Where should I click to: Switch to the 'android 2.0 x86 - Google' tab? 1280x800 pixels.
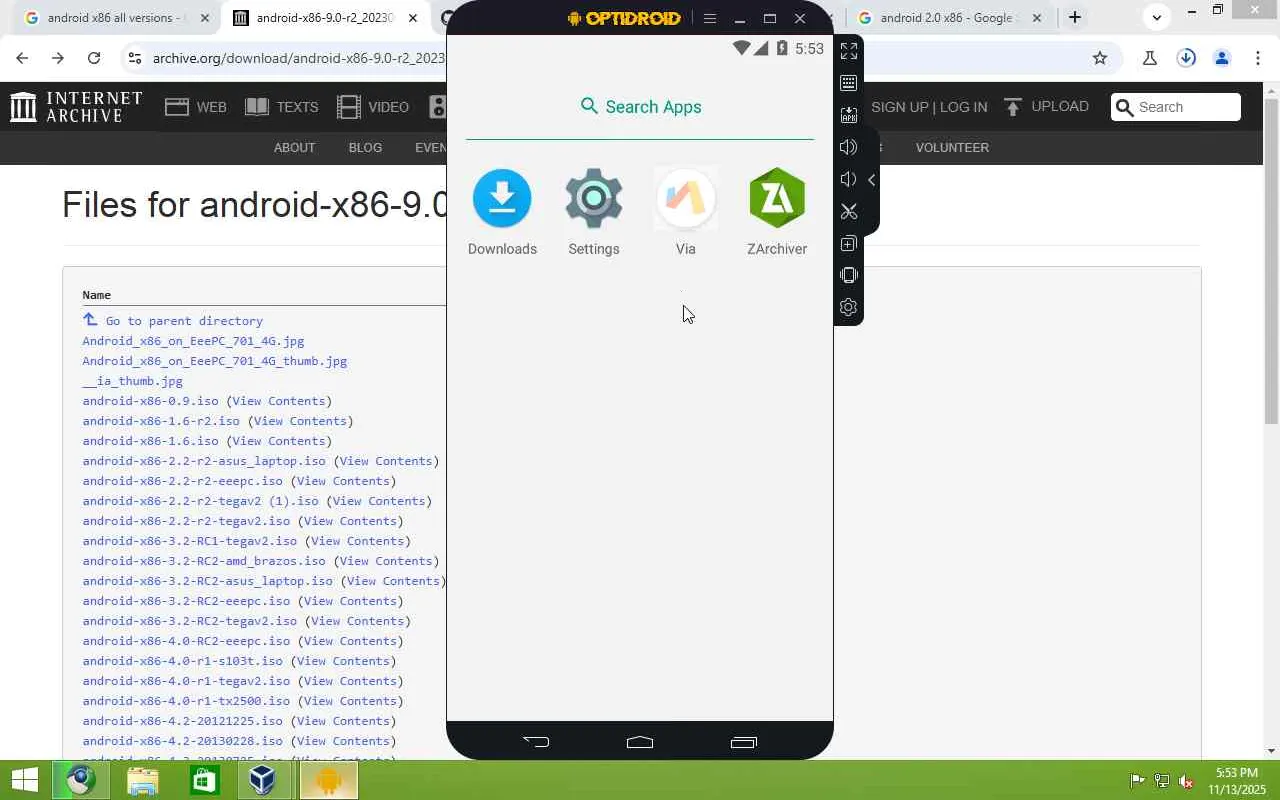tap(948, 18)
